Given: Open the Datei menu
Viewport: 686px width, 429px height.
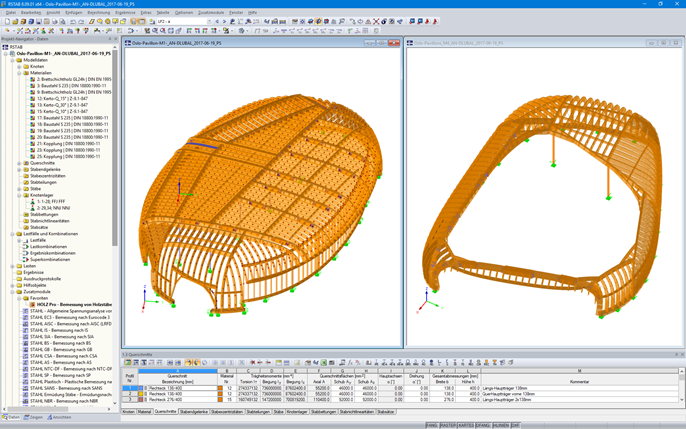Looking at the screenshot, I should [x=11, y=13].
